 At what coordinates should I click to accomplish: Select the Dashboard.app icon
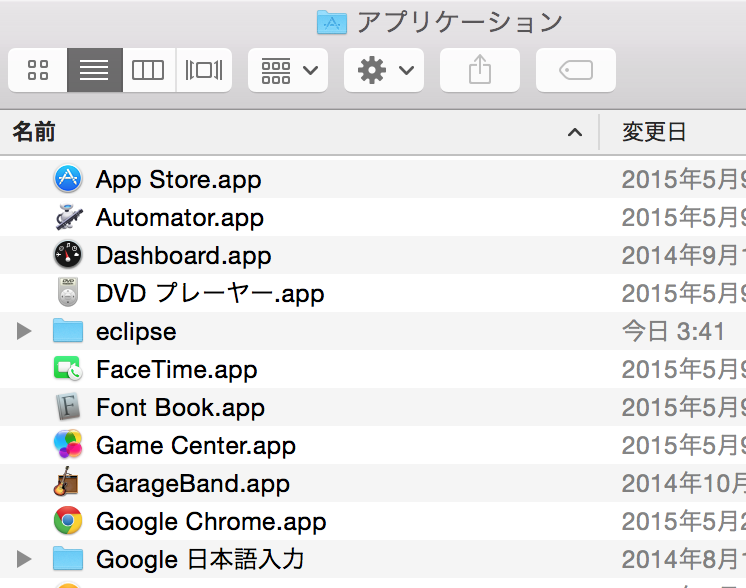click(x=68, y=255)
